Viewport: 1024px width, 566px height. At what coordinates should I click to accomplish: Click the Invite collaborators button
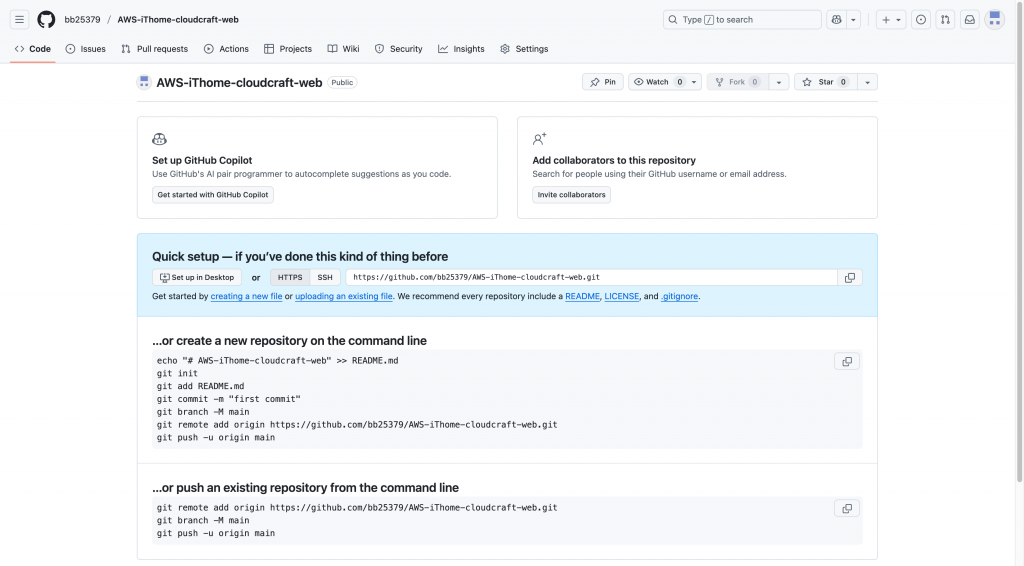pos(571,195)
